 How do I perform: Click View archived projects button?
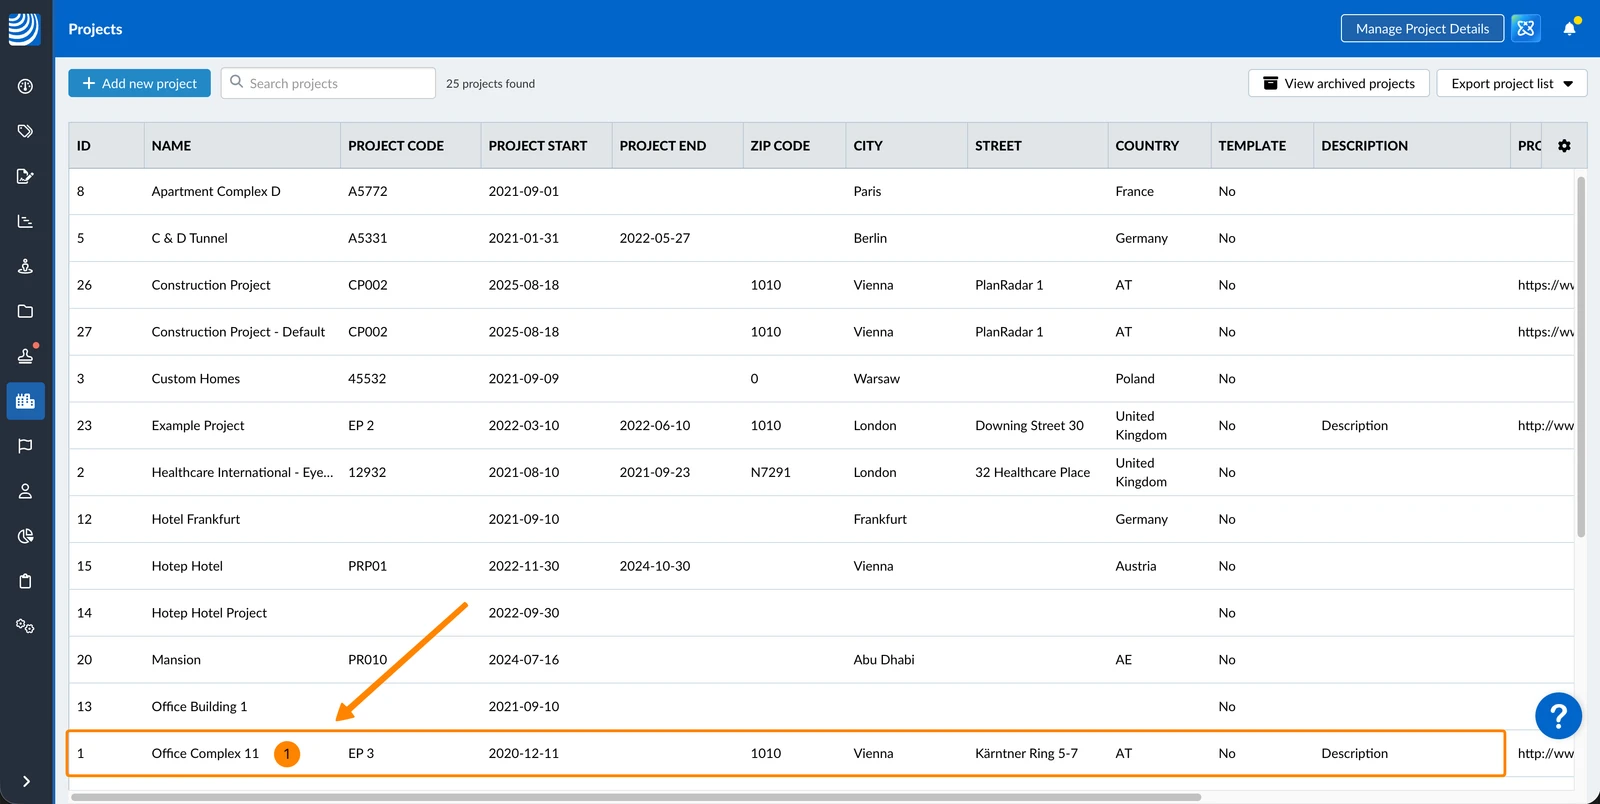1339,83
